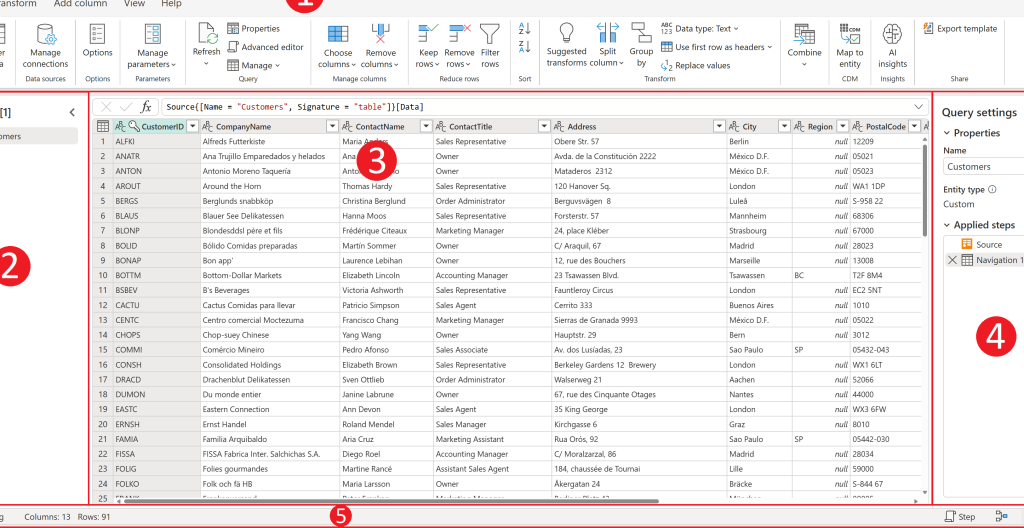Open ContactName column filter dropdown
The image size is (1024, 528).
[426, 127]
